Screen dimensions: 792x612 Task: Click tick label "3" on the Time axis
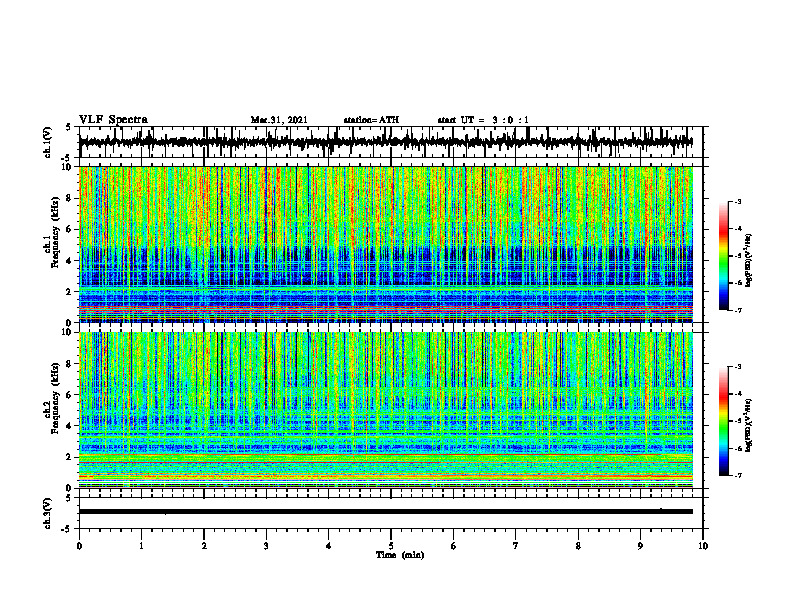coord(266,546)
